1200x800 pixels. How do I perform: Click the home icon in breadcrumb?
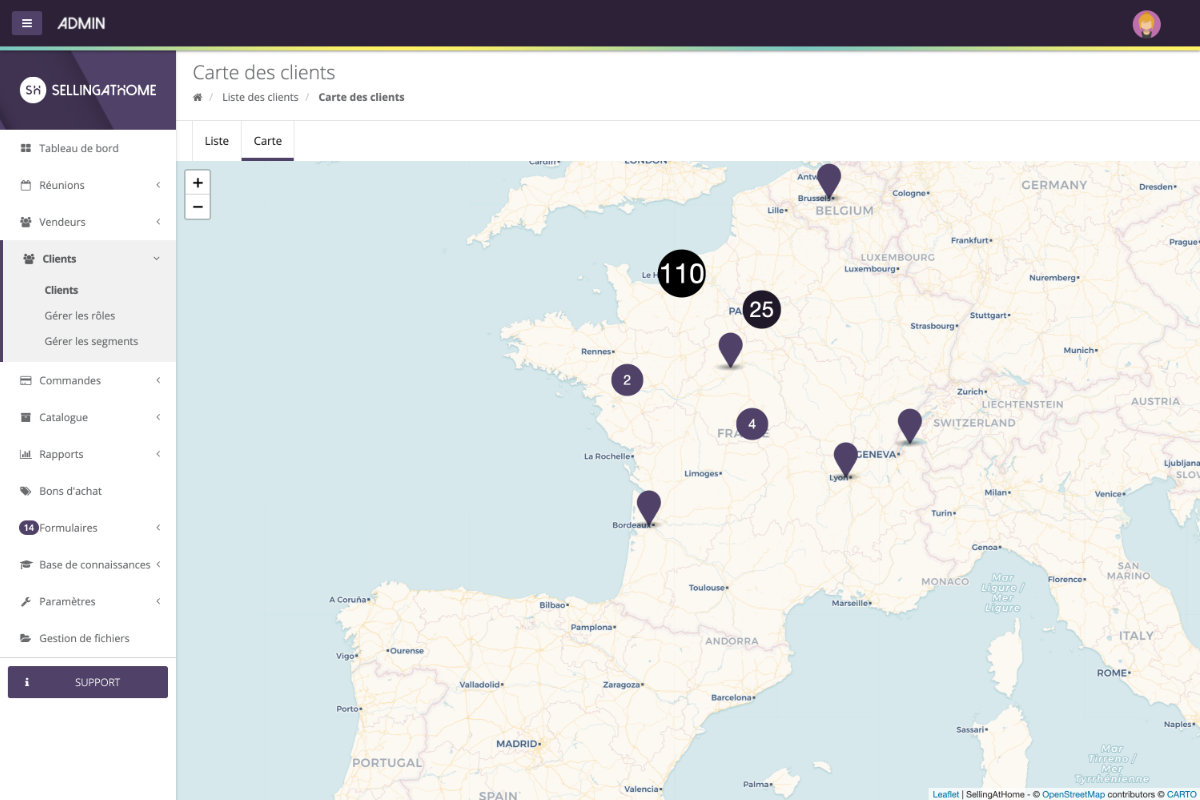coord(198,97)
